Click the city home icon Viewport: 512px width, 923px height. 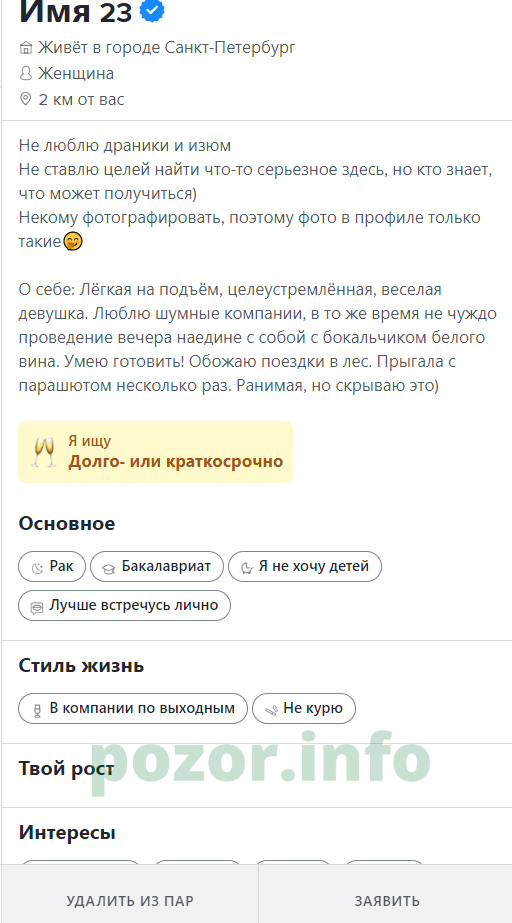coord(26,48)
